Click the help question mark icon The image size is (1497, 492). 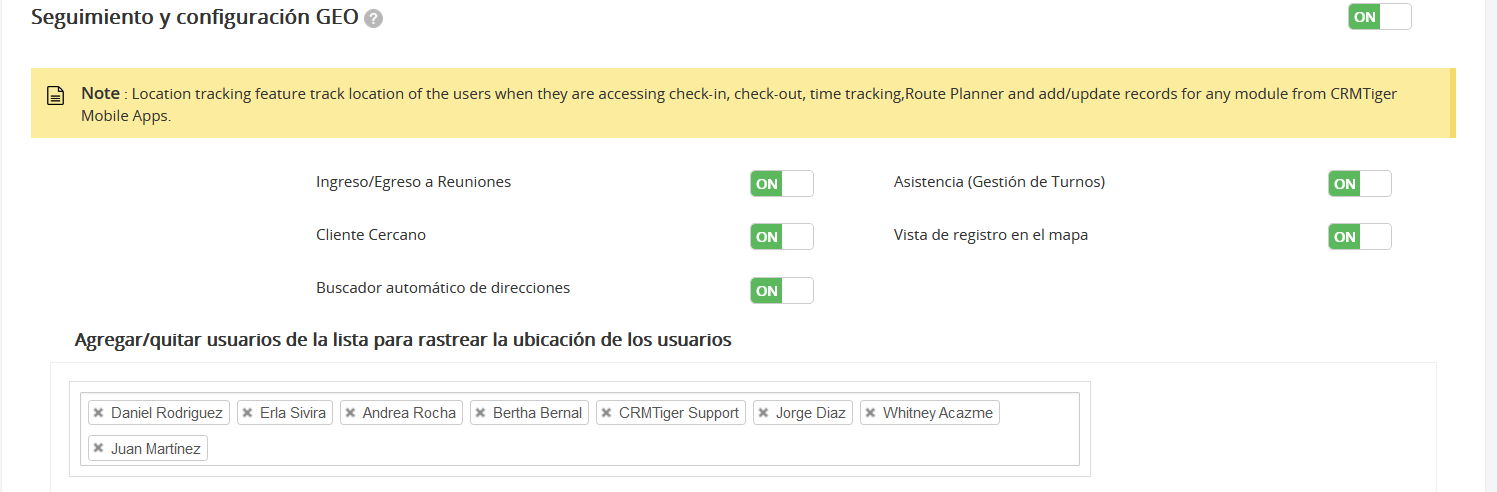click(x=374, y=19)
